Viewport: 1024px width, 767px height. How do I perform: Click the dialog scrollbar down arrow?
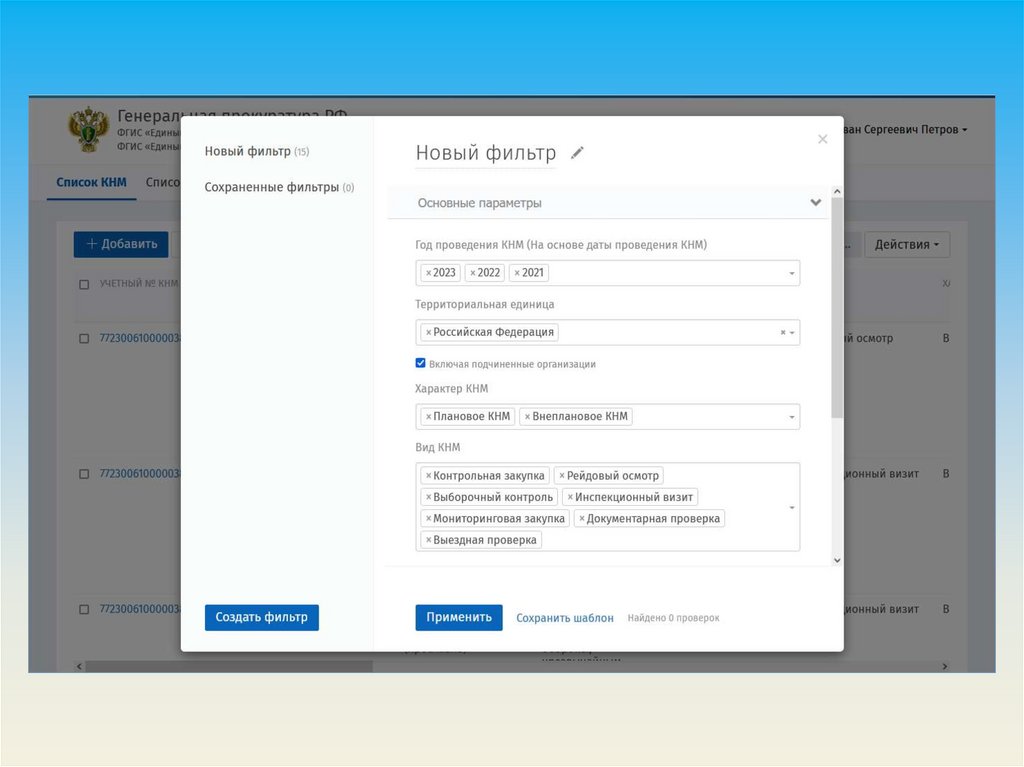pyautogui.click(x=837, y=561)
